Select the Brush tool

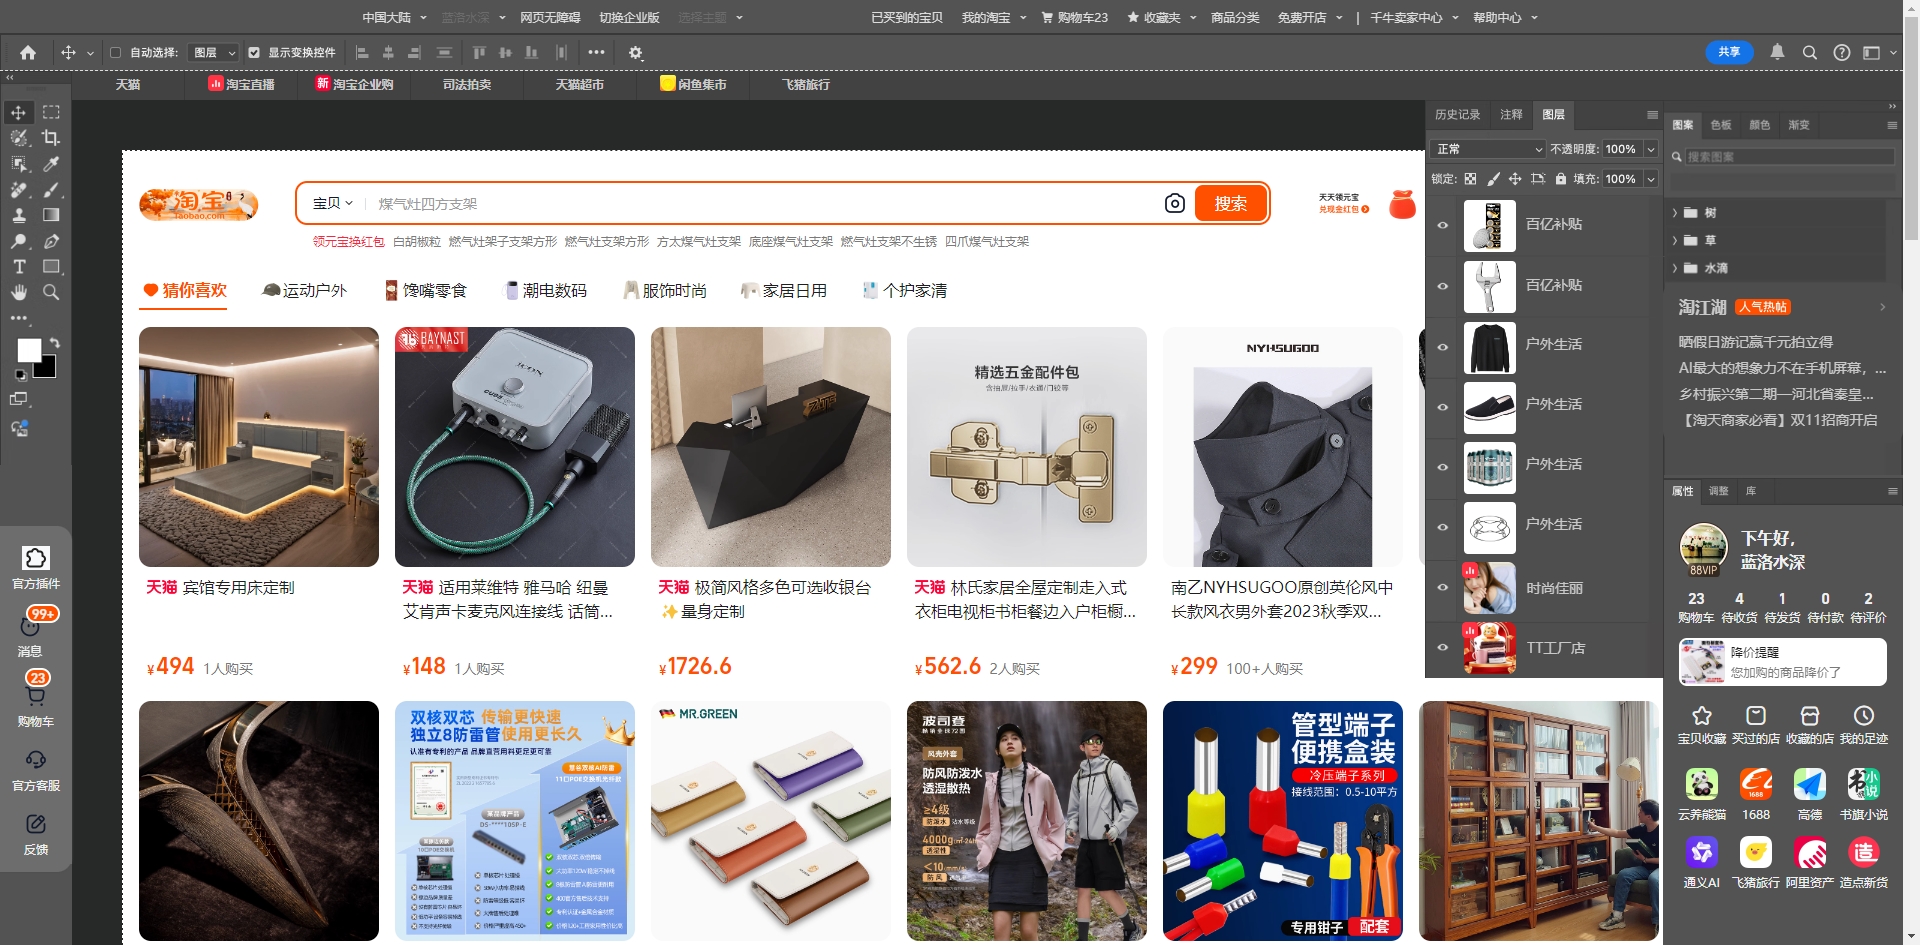(51, 189)
